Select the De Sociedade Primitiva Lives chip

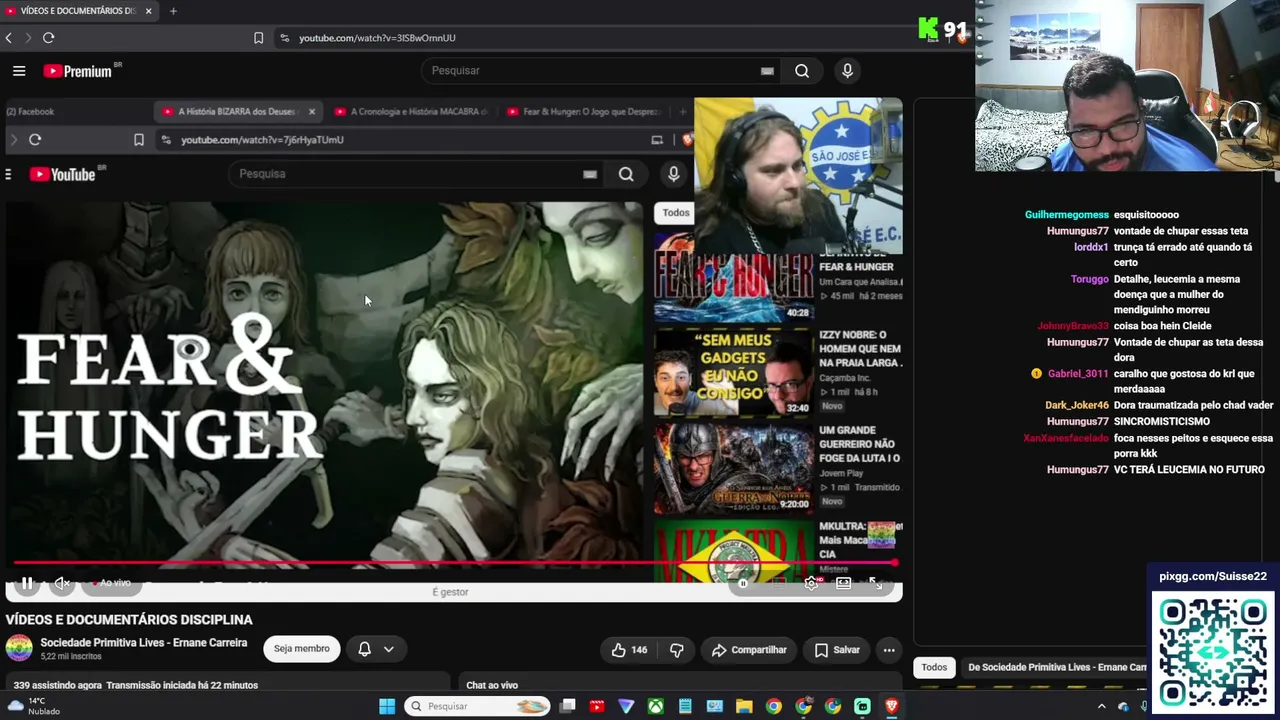pos(1057,667)
